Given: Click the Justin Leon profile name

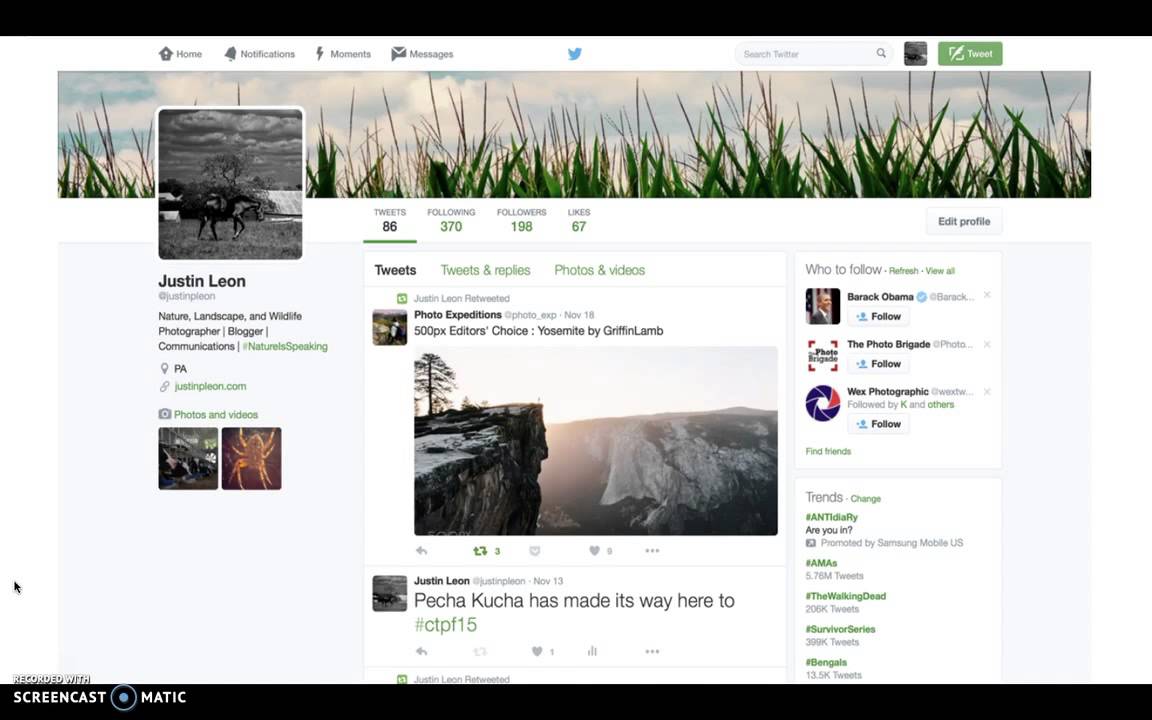Looking at the screenshot, I should pos(202,281).
